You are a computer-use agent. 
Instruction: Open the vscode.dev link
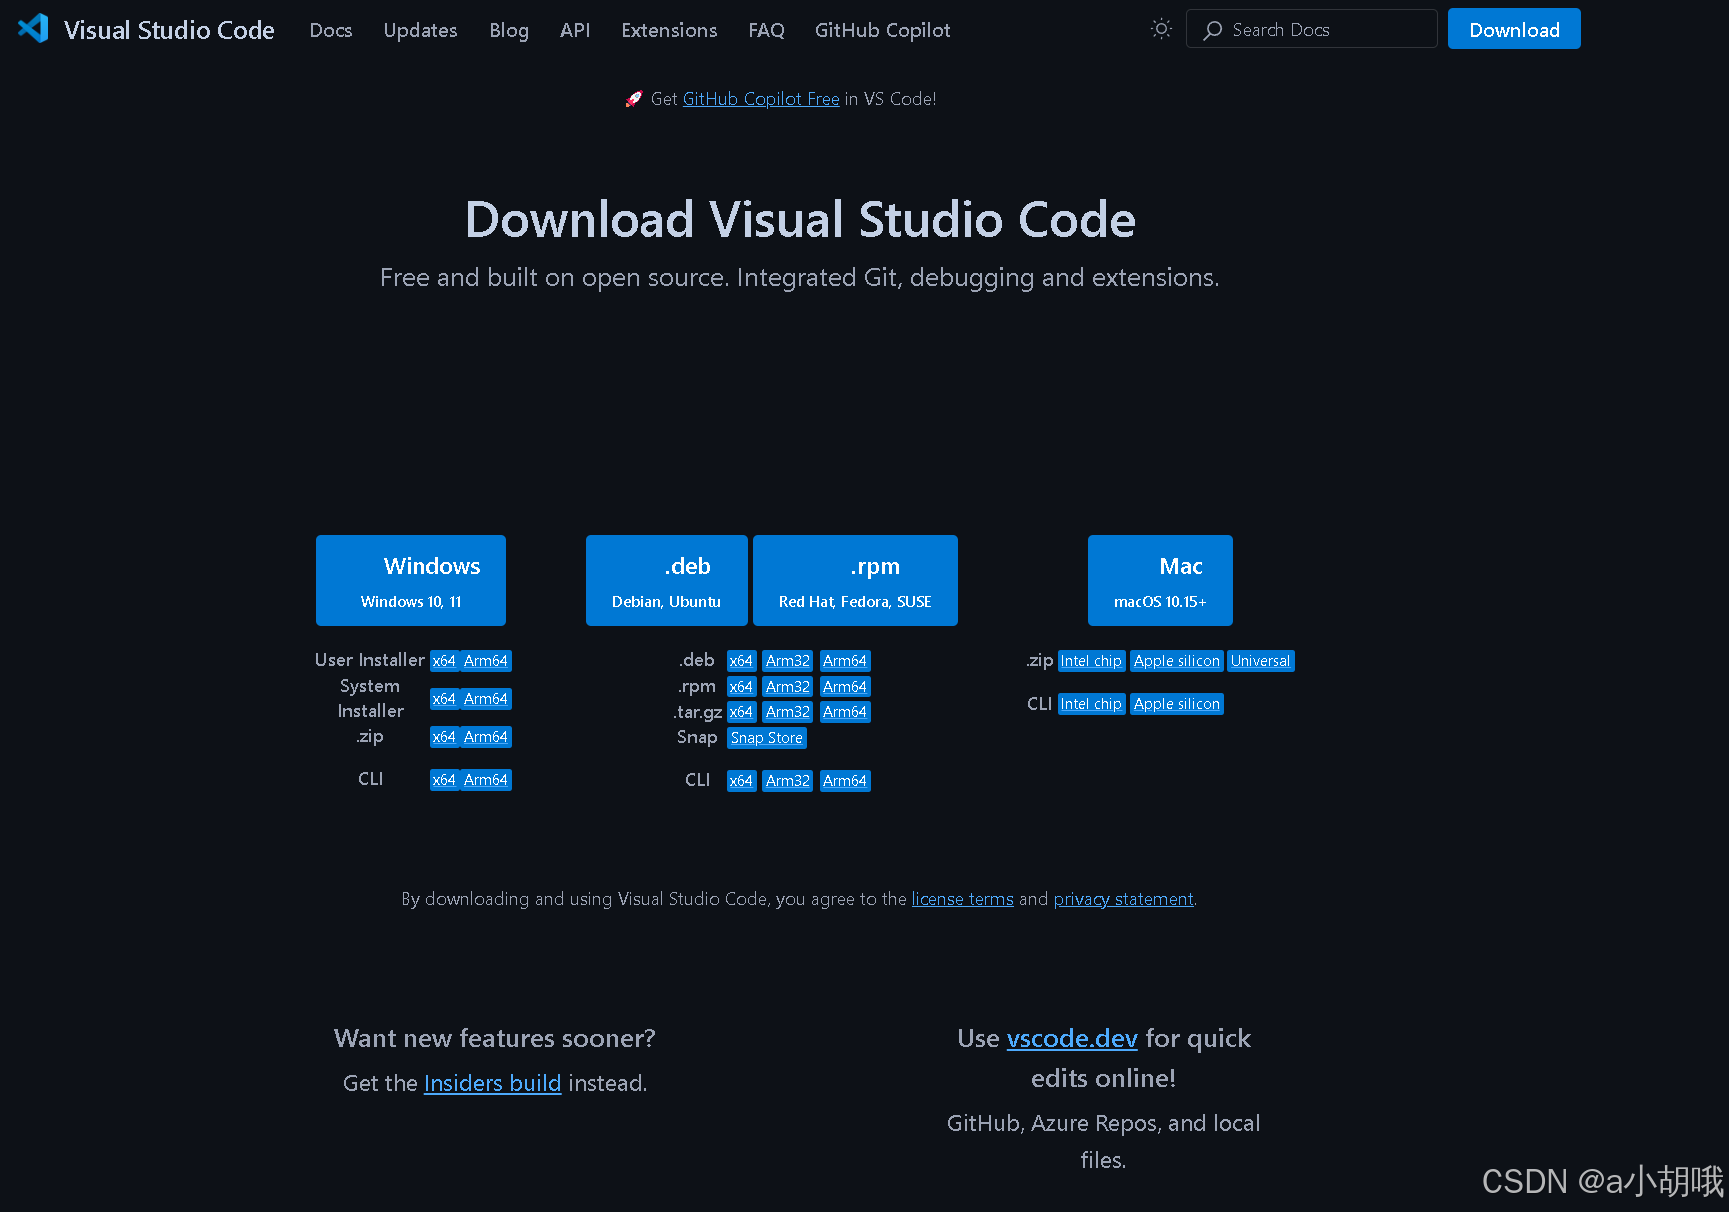(x=1072, y=1038)
